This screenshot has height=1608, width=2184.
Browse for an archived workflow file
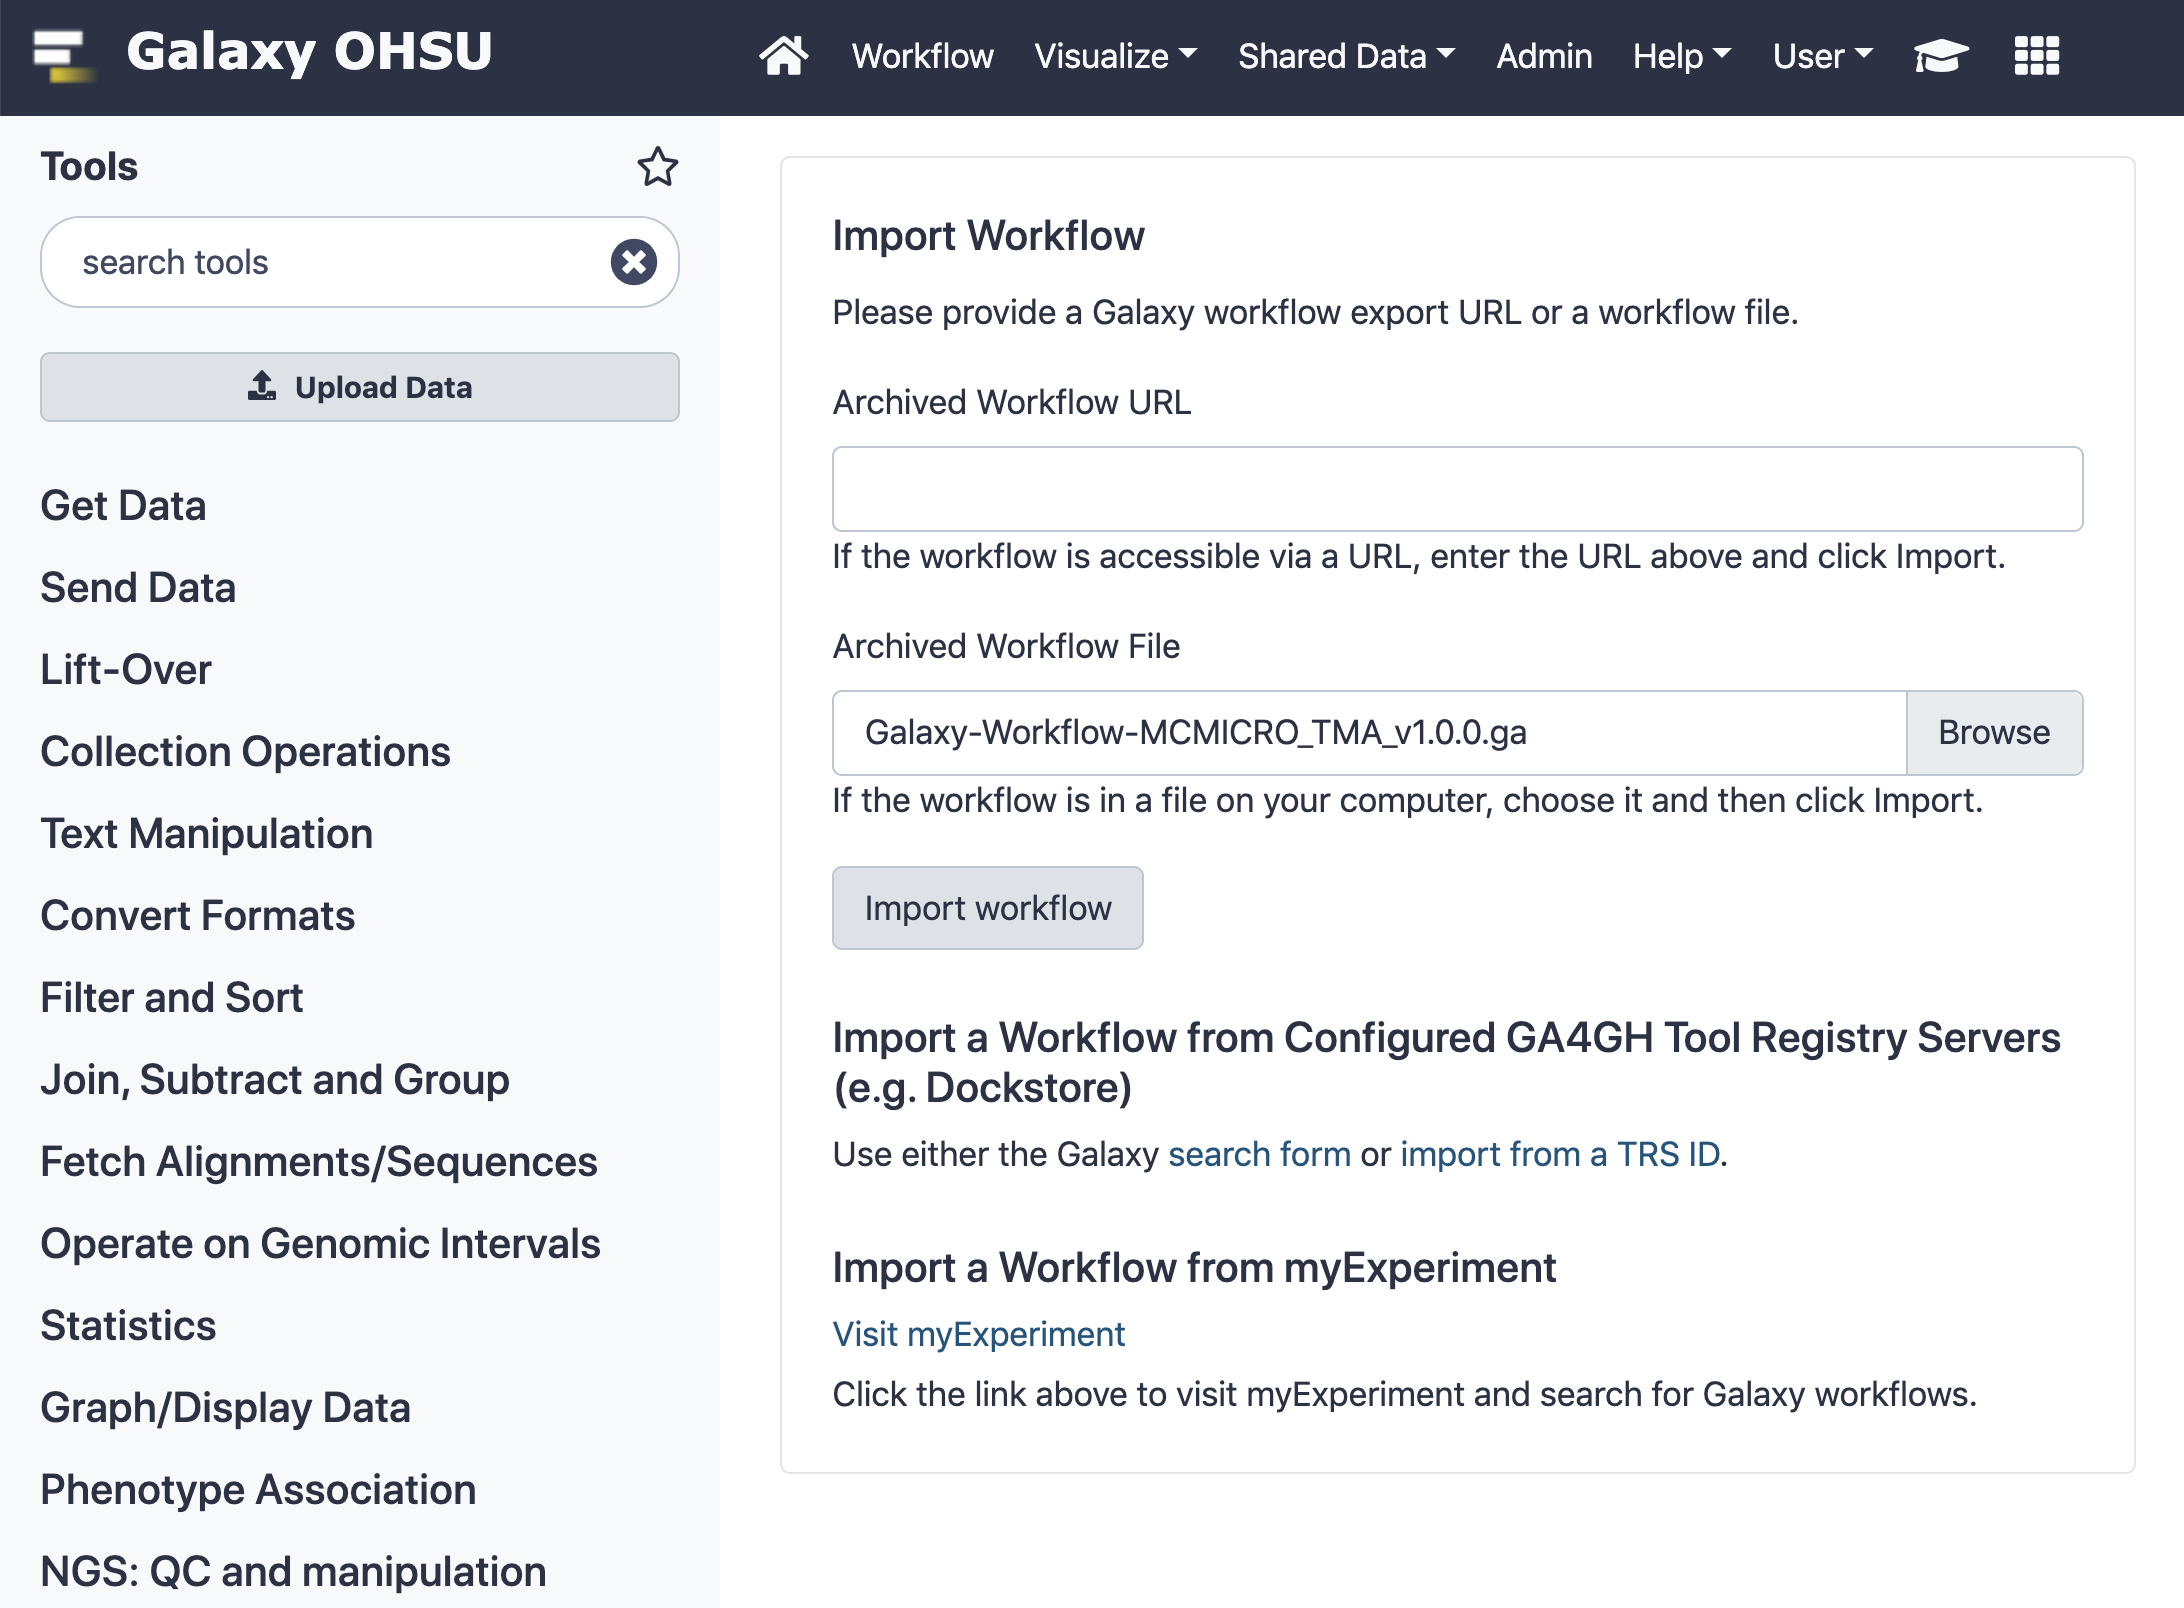click(1994, 732)
